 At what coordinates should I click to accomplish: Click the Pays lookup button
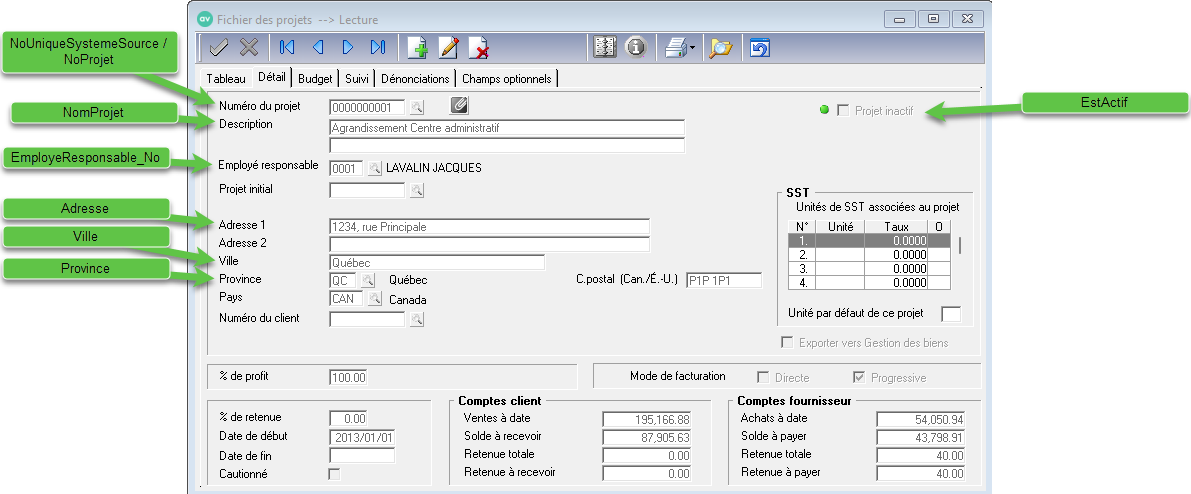tap(375, 299)
